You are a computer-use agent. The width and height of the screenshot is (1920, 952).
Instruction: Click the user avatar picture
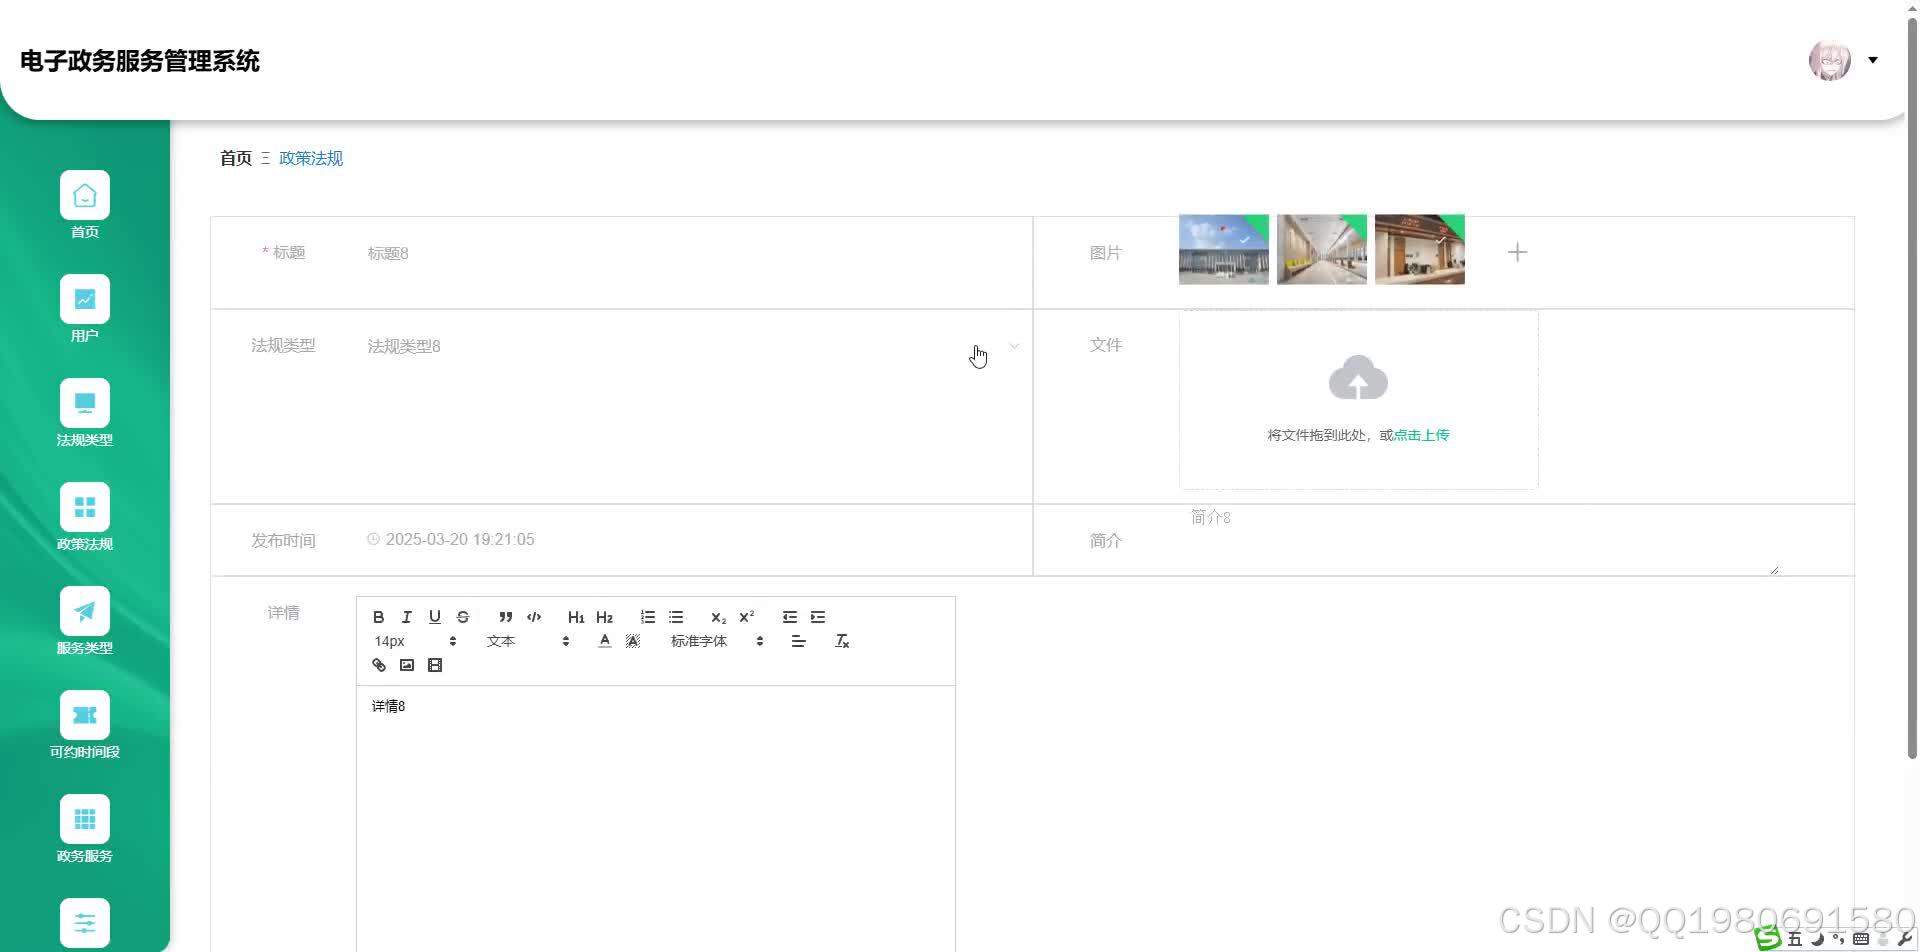(x=1830, y=61)
